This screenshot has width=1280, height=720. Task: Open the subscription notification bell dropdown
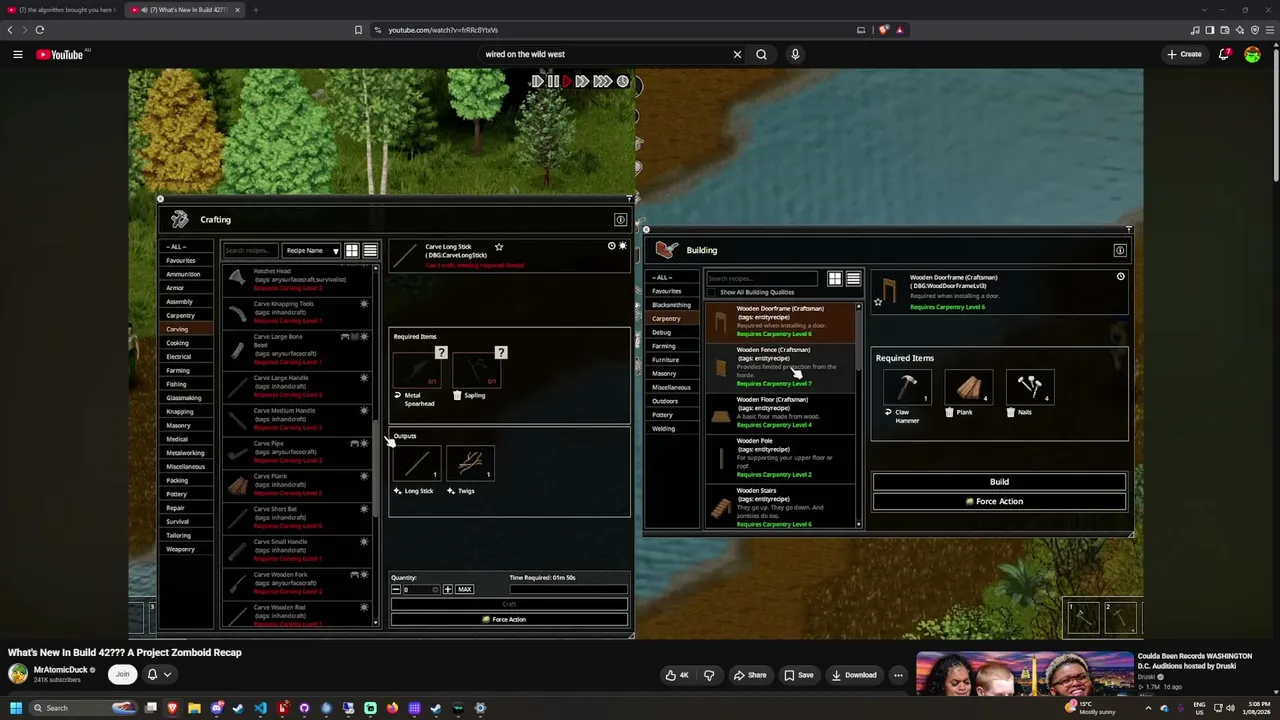158,675
